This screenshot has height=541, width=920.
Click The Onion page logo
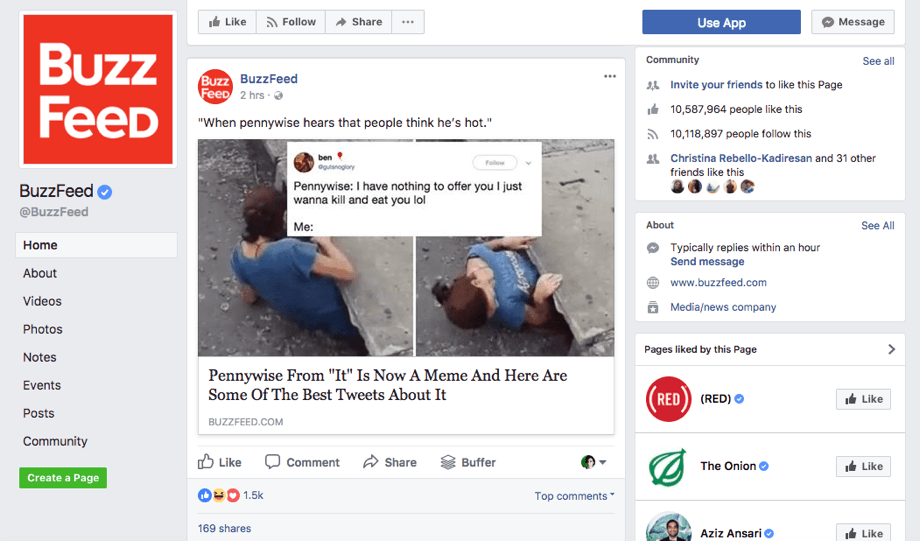coord(668,466)
